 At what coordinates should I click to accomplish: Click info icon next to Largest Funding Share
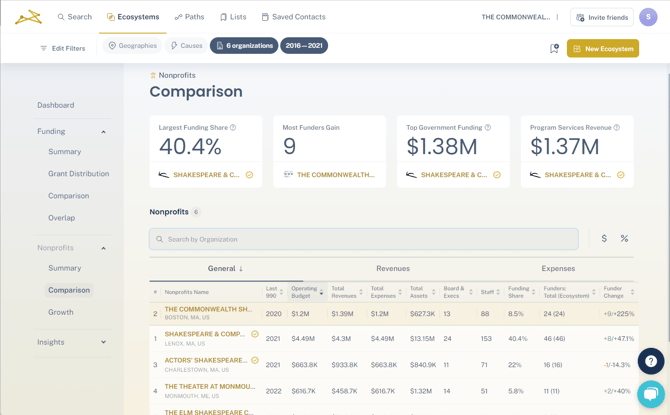tap(233, 128)
